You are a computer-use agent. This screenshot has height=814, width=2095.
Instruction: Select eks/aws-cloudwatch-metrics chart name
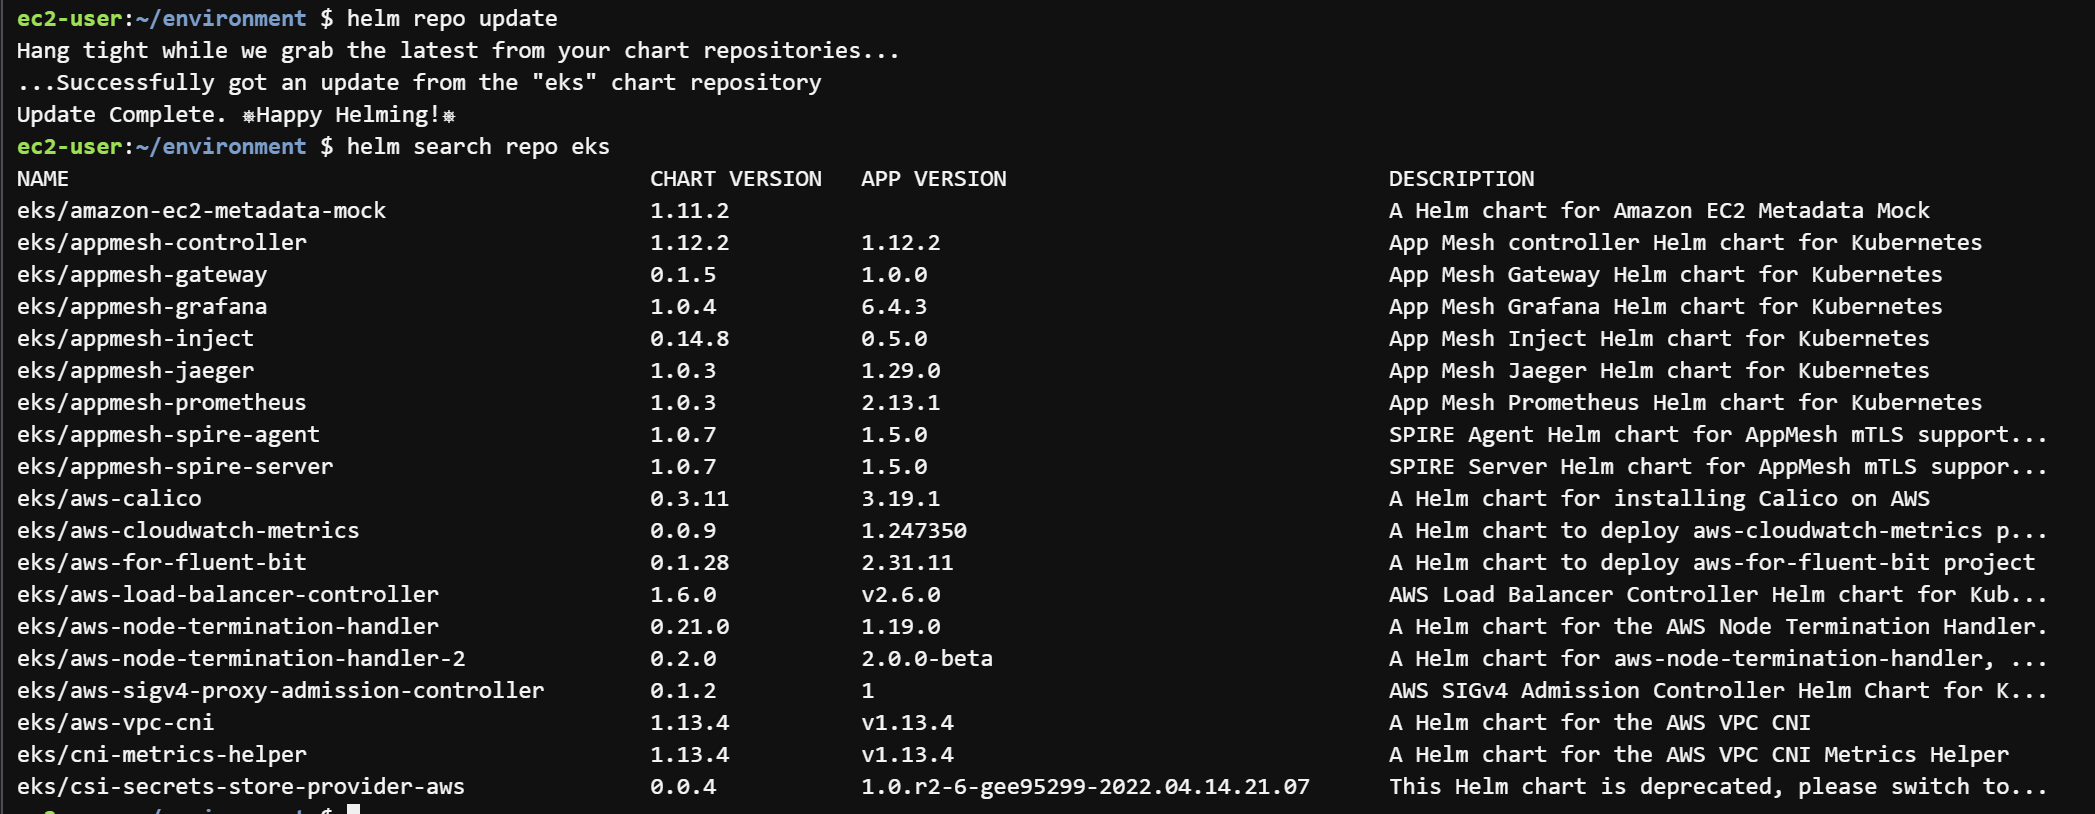[x=188, y=531]
